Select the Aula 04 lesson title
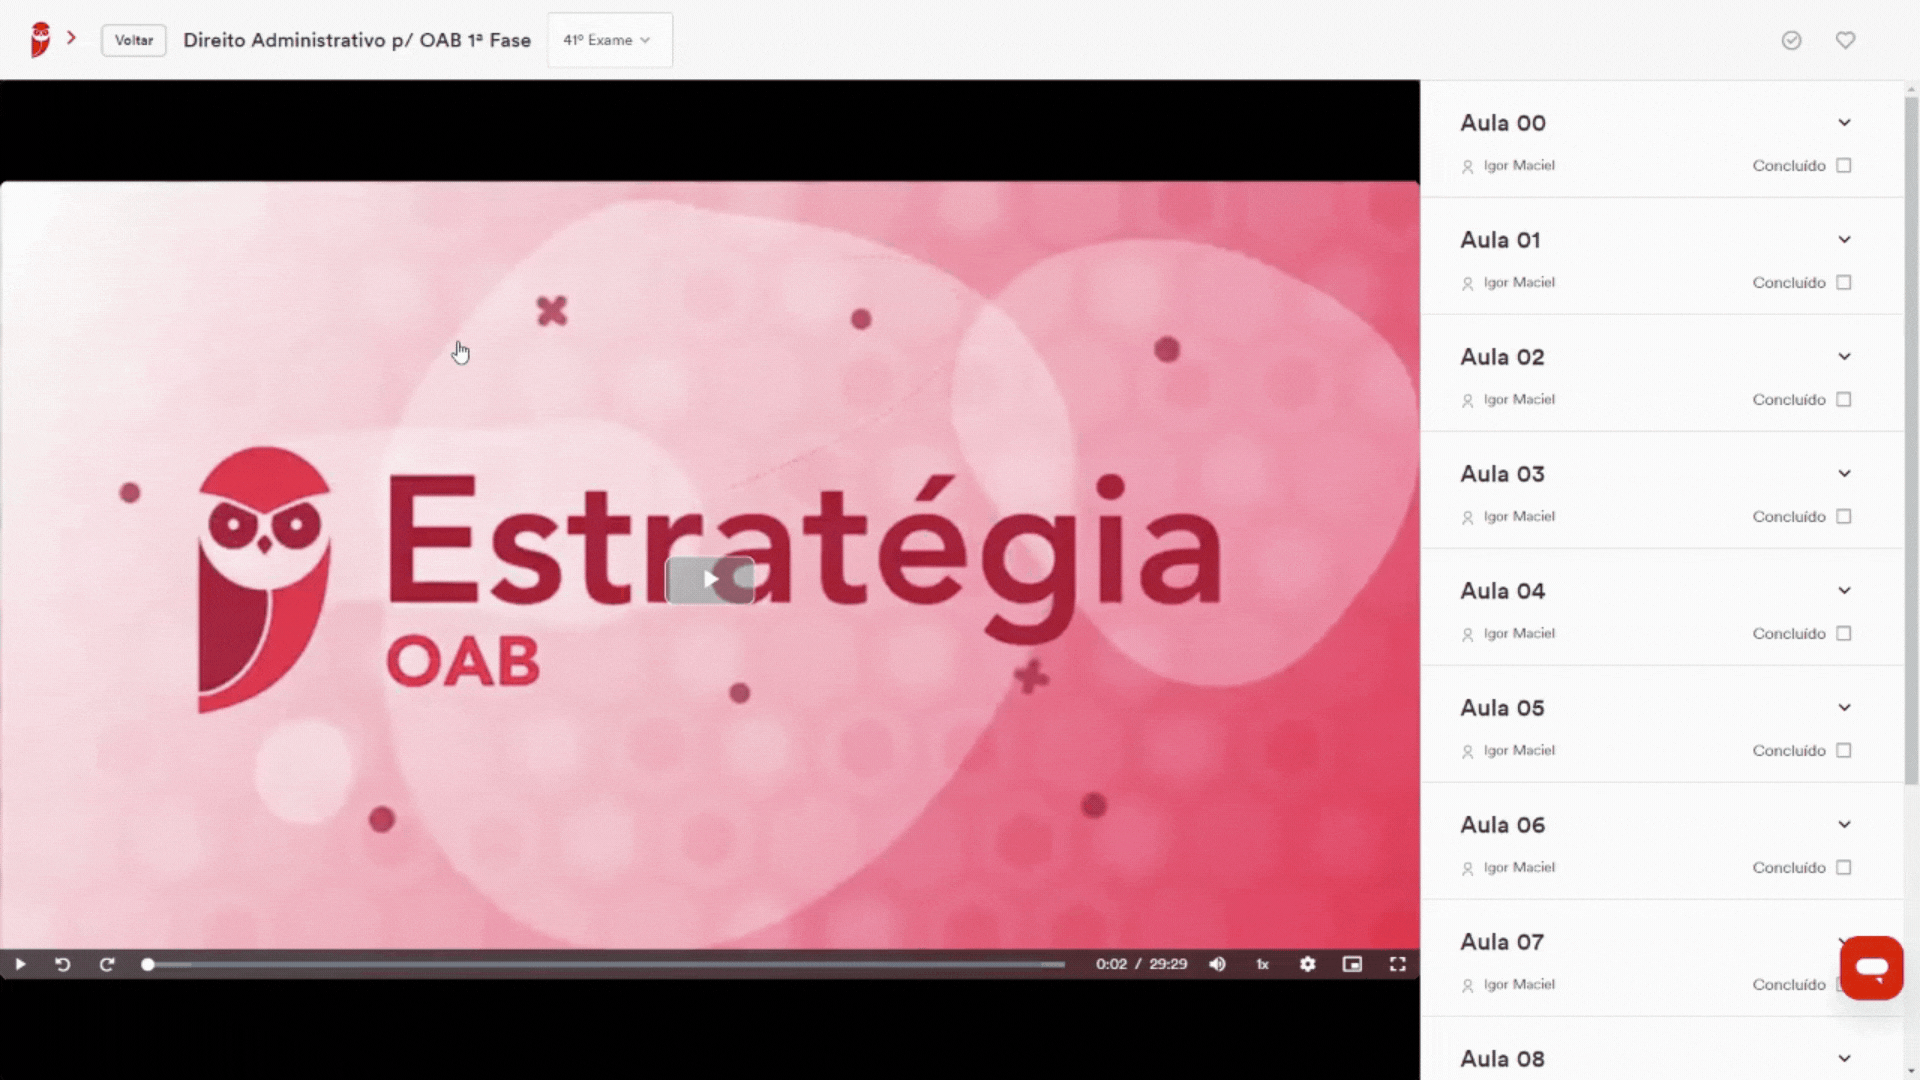The width and height of the screenshot is (1920, 1080). pos(1502,591)
